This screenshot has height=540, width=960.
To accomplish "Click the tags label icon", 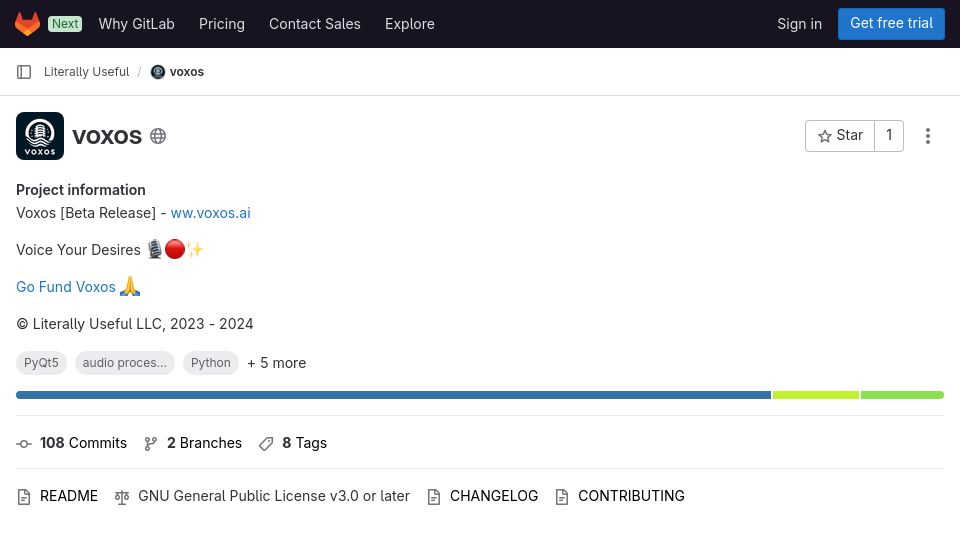I will [266, 444].
